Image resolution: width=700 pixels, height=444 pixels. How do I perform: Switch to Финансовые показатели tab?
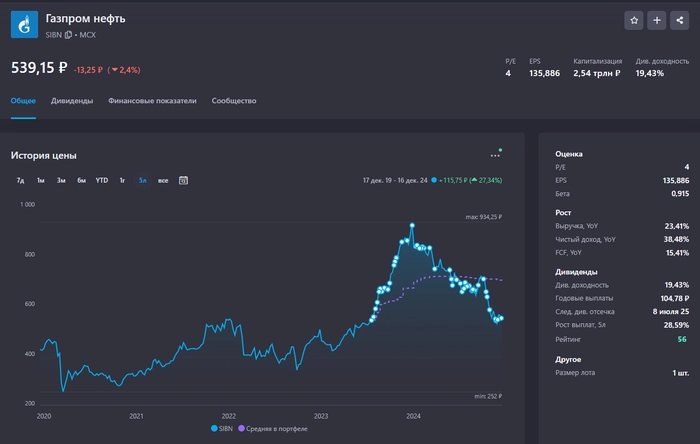coord(152,101)
